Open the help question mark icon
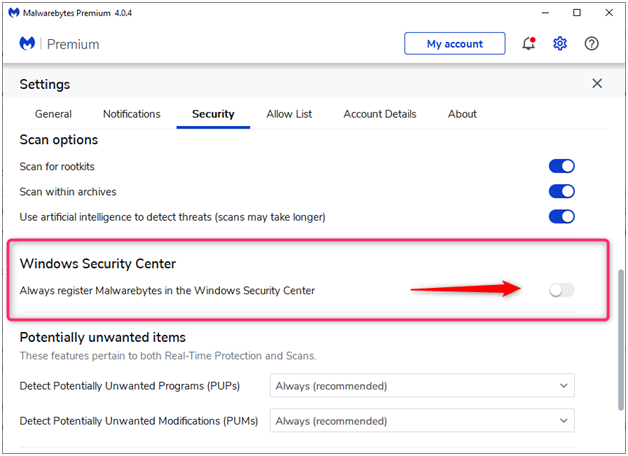This screenshot has height=456, width=628. (x=591, y=43)
